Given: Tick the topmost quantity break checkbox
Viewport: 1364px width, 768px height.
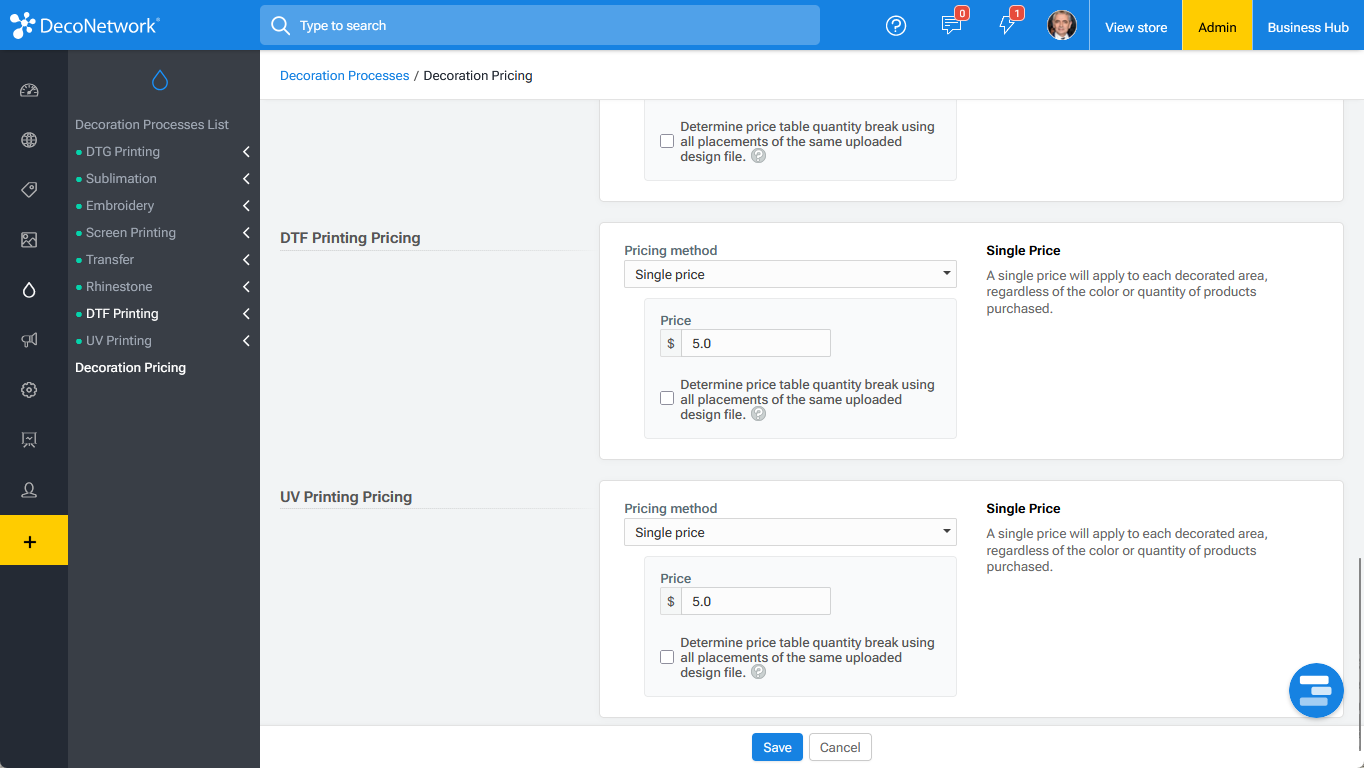Looking at the screenshot, I should [667, 141].
